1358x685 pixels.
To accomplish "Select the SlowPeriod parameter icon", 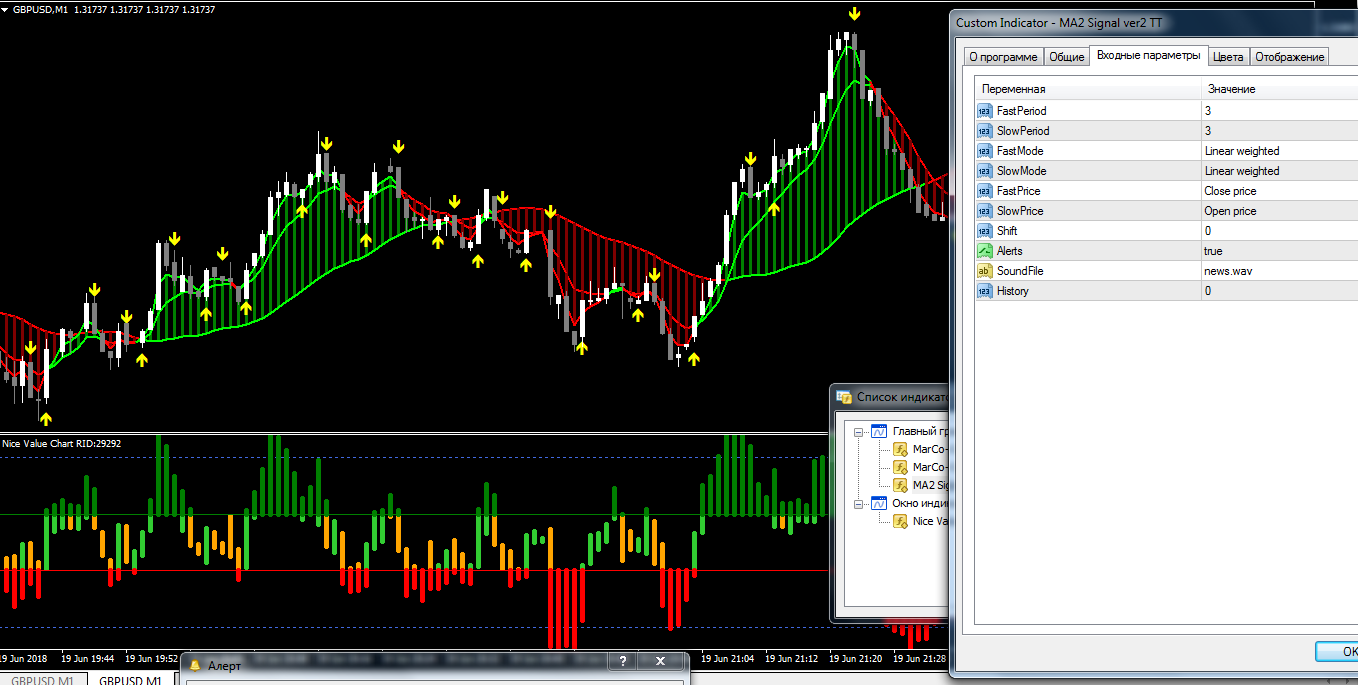I will coord(985,131).
